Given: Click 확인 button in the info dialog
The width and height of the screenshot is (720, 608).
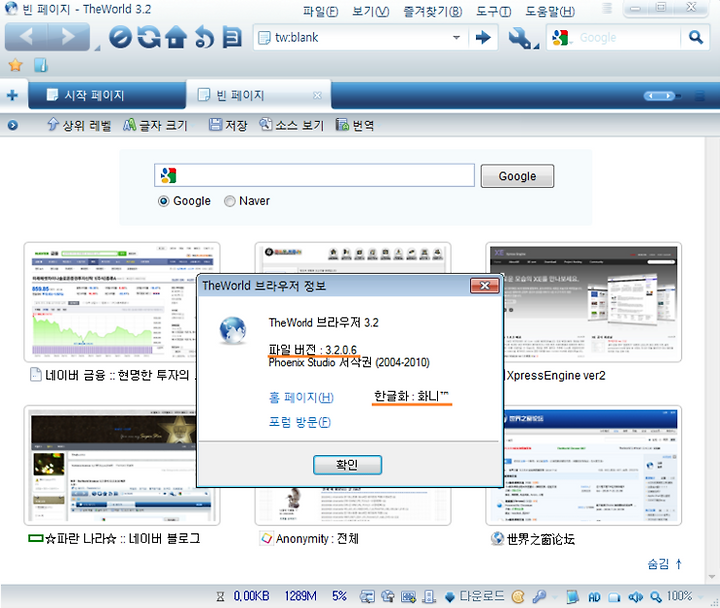Looking at the screenshot, I should 347,465.
